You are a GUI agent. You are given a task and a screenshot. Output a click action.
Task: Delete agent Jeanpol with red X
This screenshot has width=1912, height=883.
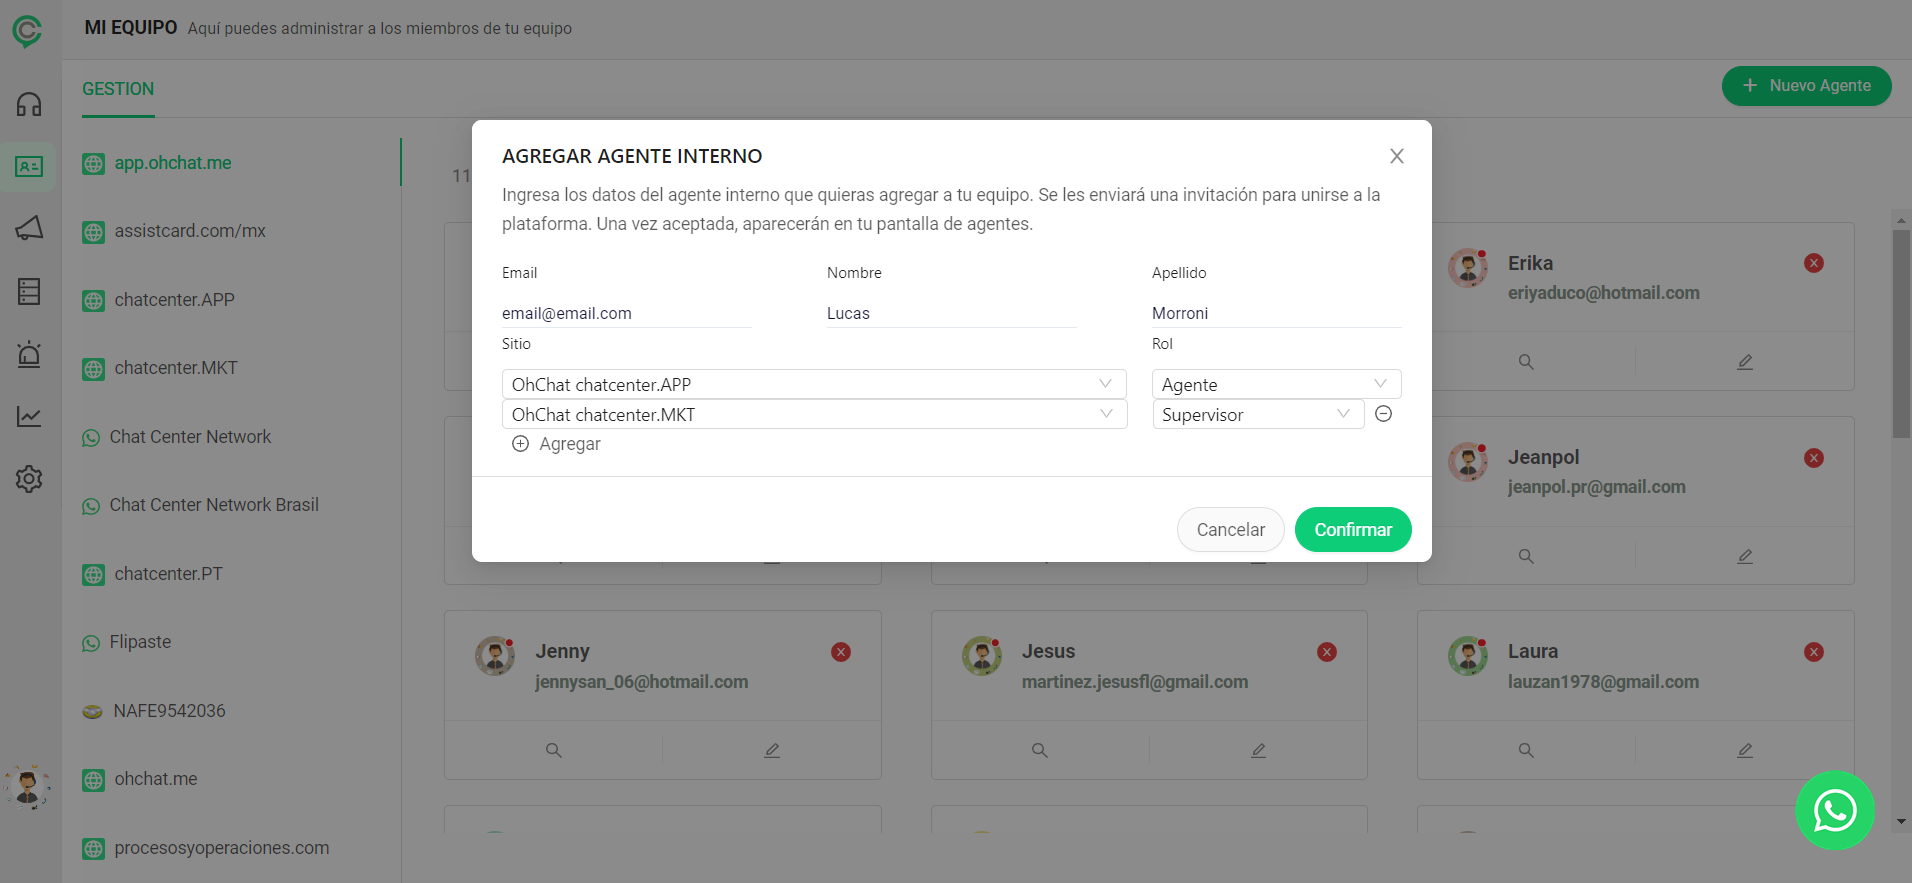(1814, 458)
